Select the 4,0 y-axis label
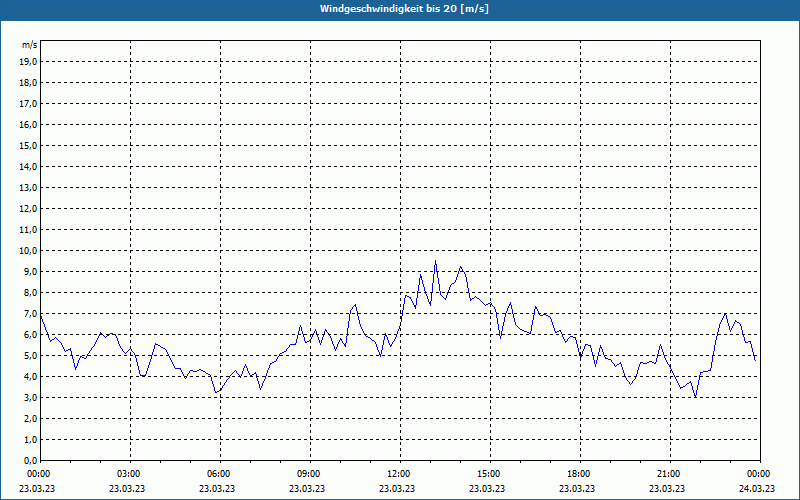This screenshot has width=800, height=500. coord(30,377)
